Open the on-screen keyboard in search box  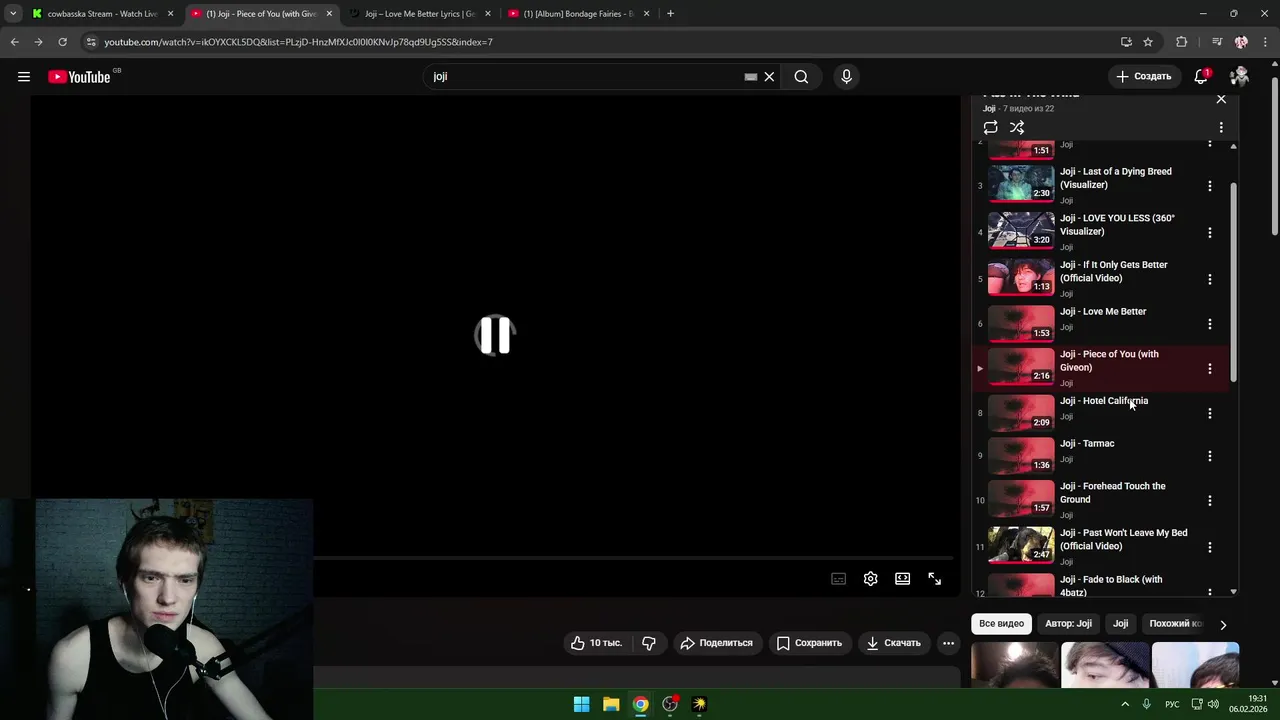coord(751,77)
